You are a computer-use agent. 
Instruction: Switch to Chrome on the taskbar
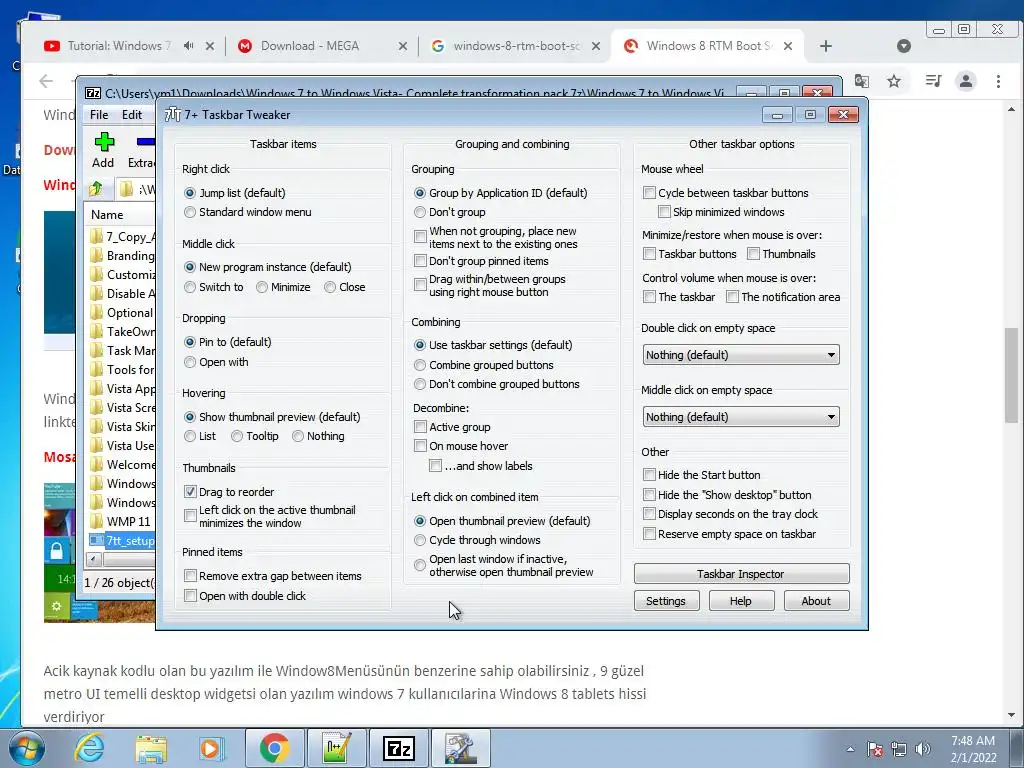(x=275, y=748)
